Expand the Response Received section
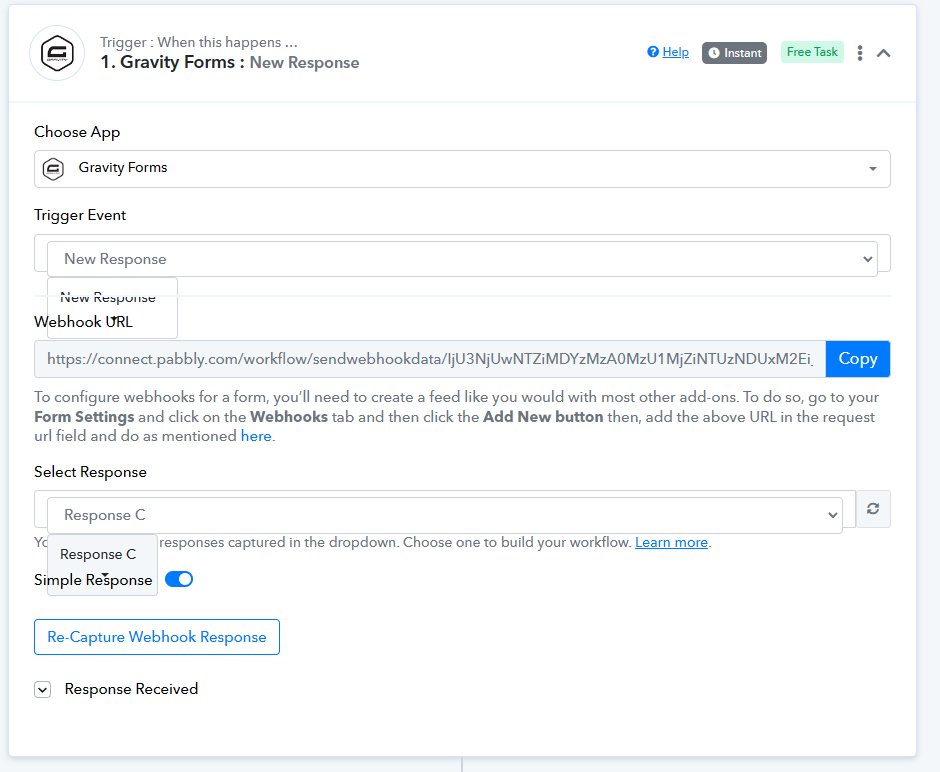The height and width of the screenshot is (772, 940). [x=43, y=690]
